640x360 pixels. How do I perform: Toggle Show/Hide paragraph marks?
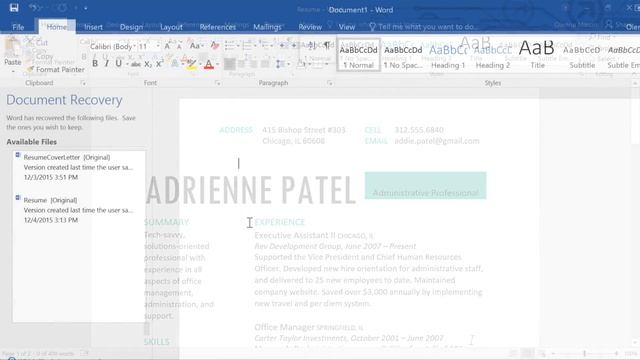tap(327, 46)
